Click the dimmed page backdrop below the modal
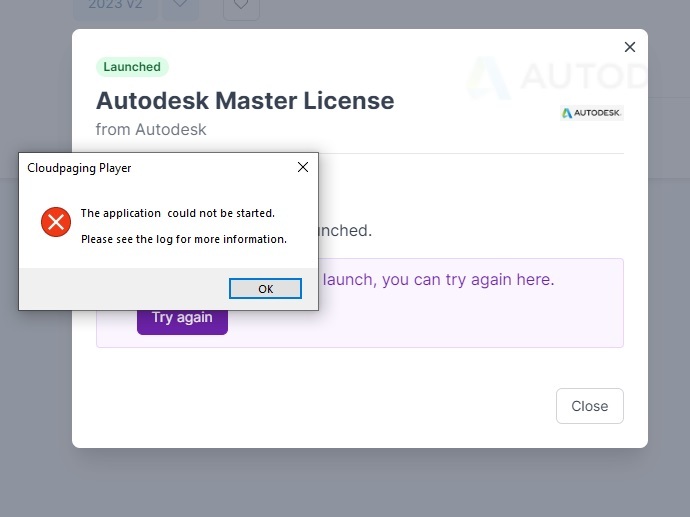Screen dimensions: 690x517 345,484
